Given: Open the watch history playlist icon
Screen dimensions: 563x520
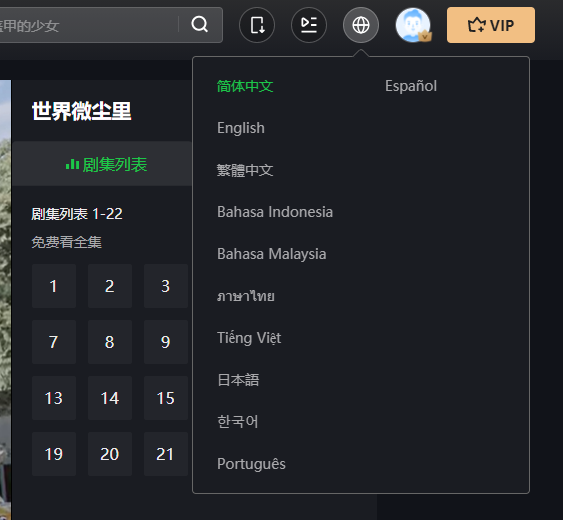Looking at the screenshot, I should (x=309, y=25).
